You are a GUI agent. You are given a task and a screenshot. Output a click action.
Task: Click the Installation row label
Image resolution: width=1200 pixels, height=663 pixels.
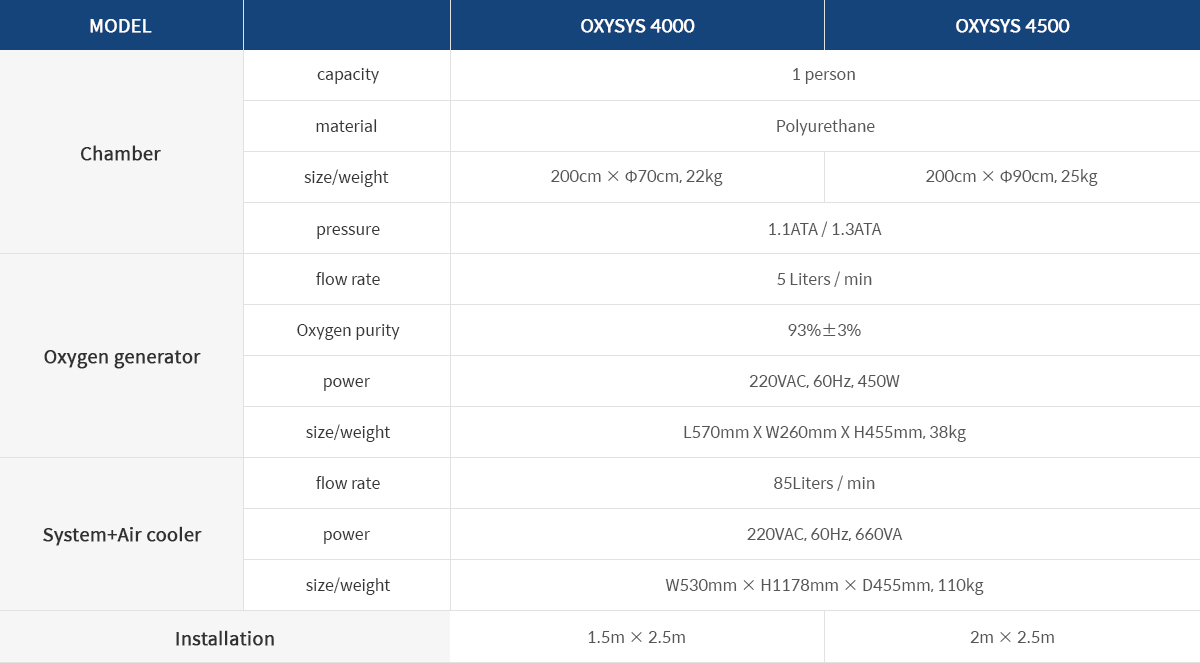click(225, 637)
